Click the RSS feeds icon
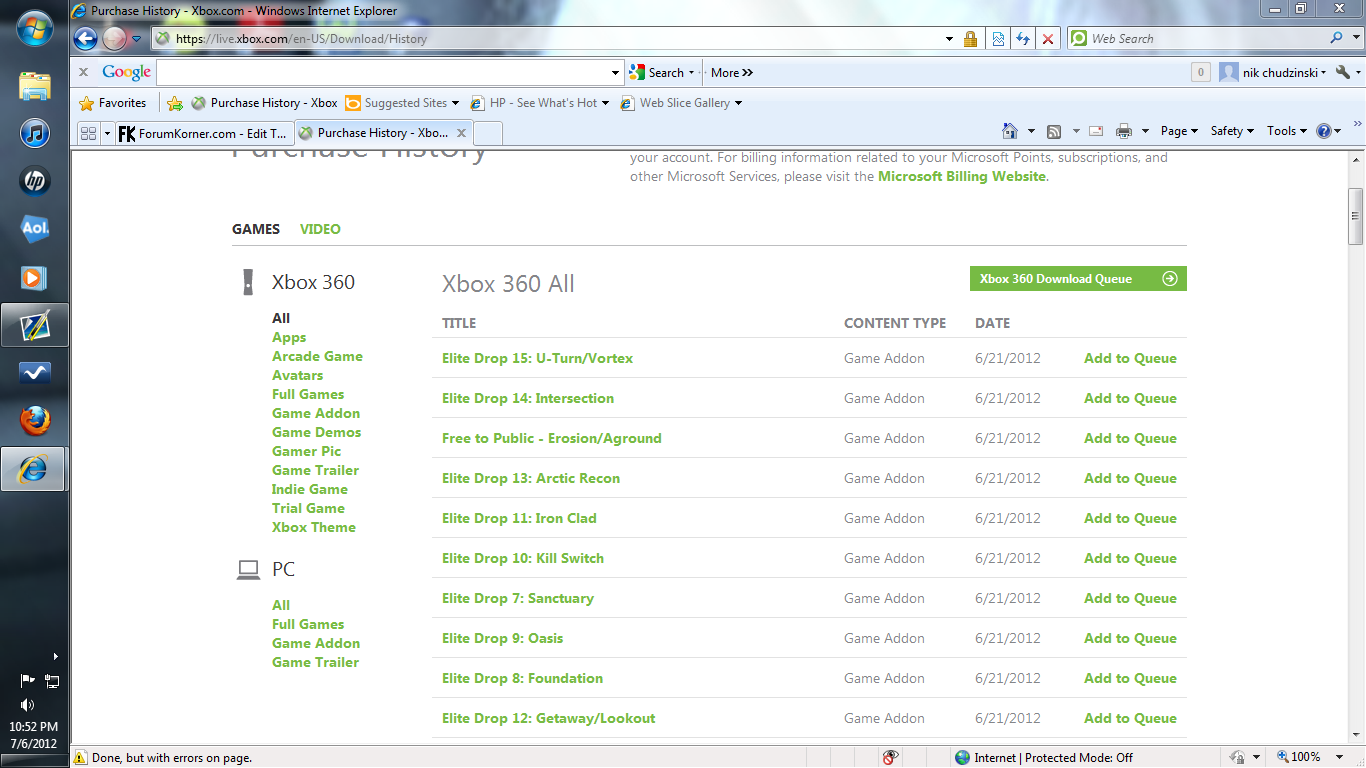 tap(1053, 131)
